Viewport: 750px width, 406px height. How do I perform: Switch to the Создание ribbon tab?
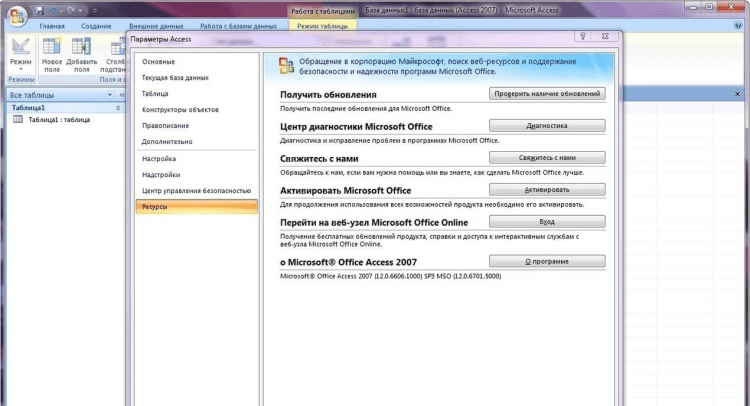tap(96, 26)
